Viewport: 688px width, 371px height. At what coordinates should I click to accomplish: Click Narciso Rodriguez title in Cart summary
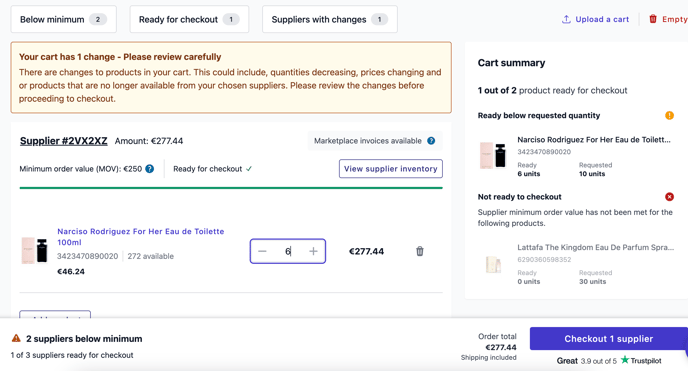point(594,140)
